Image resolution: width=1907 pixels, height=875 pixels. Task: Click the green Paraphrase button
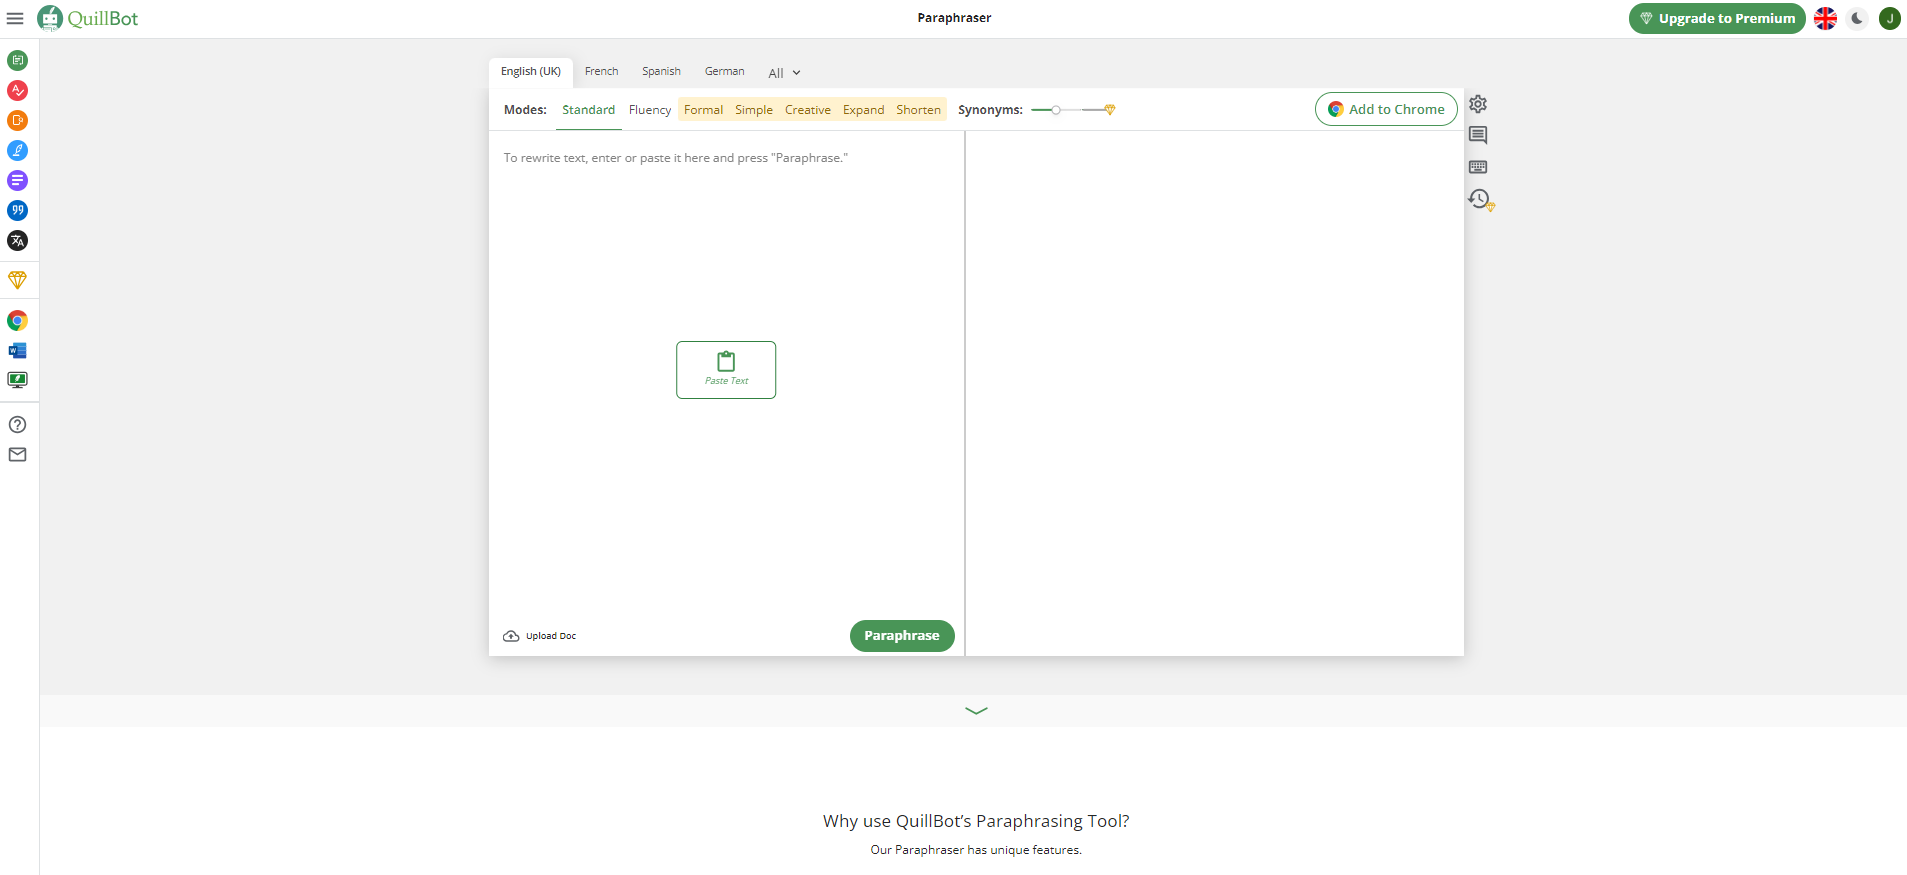902,636
